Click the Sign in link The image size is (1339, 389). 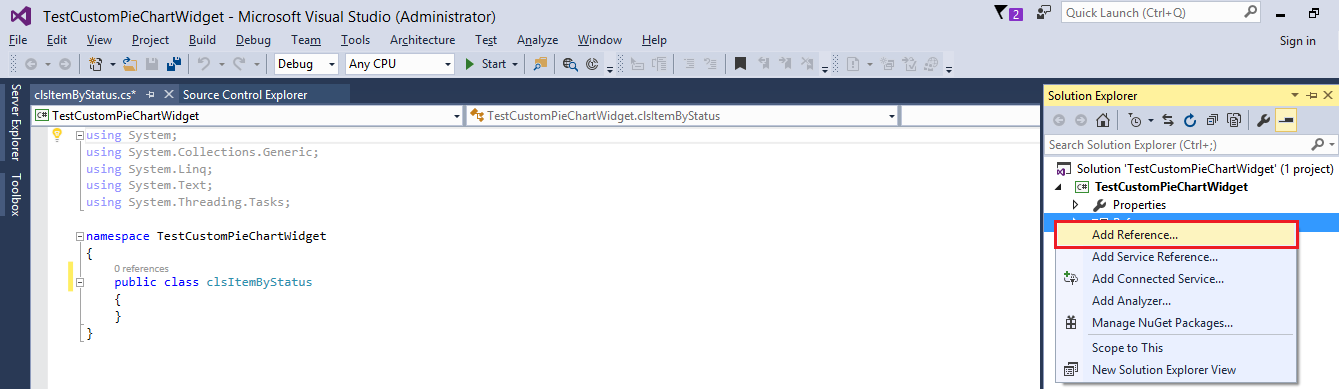point(1297,41)
